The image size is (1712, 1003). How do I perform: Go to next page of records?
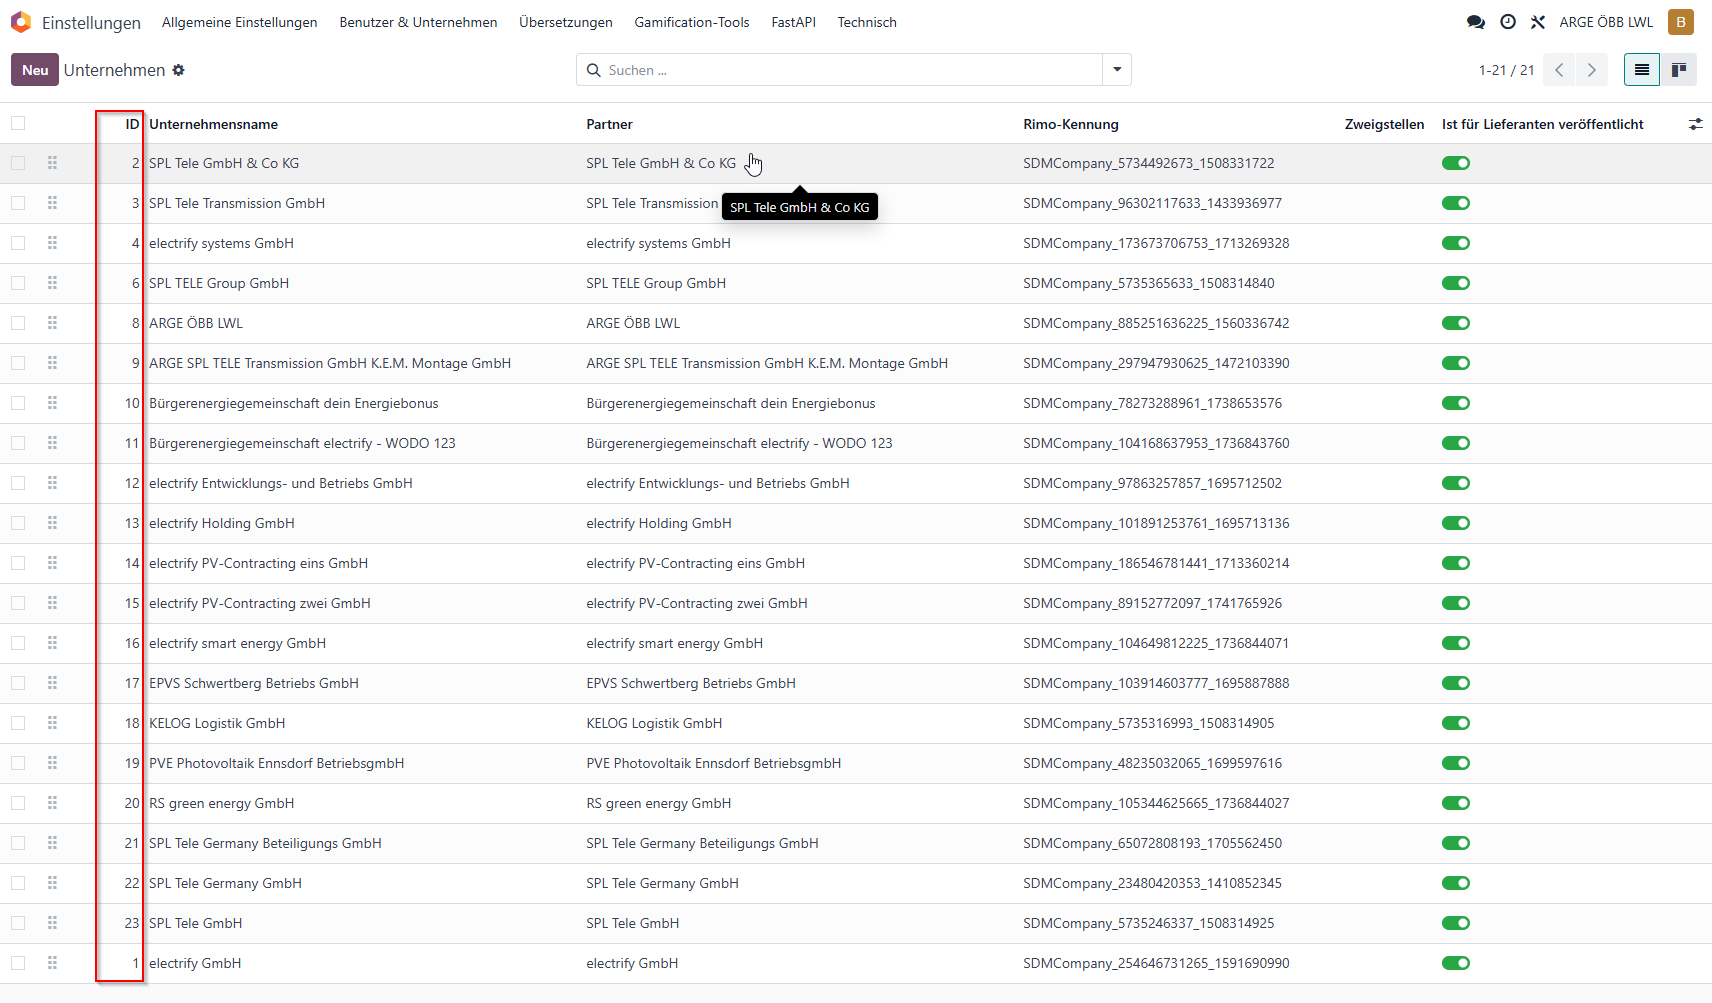tap(1591, 70)
